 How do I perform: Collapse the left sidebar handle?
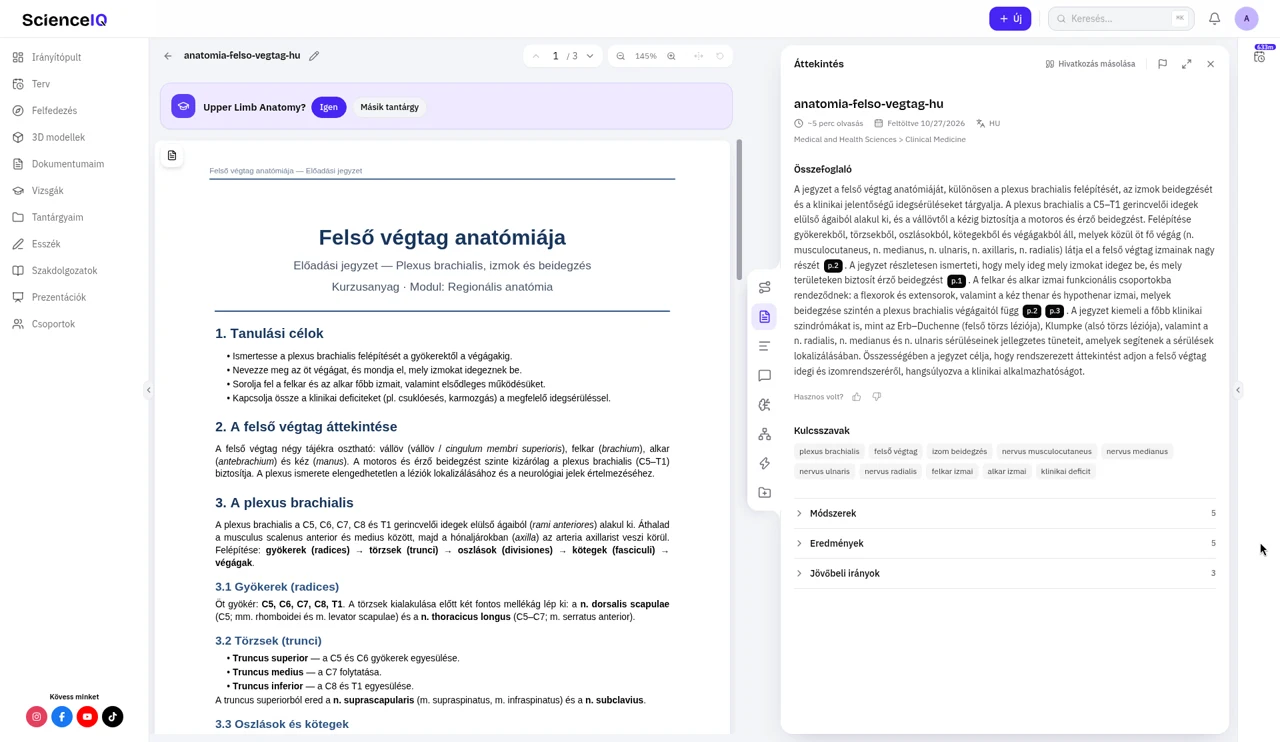pyautogui.click(x=149, y=390)
